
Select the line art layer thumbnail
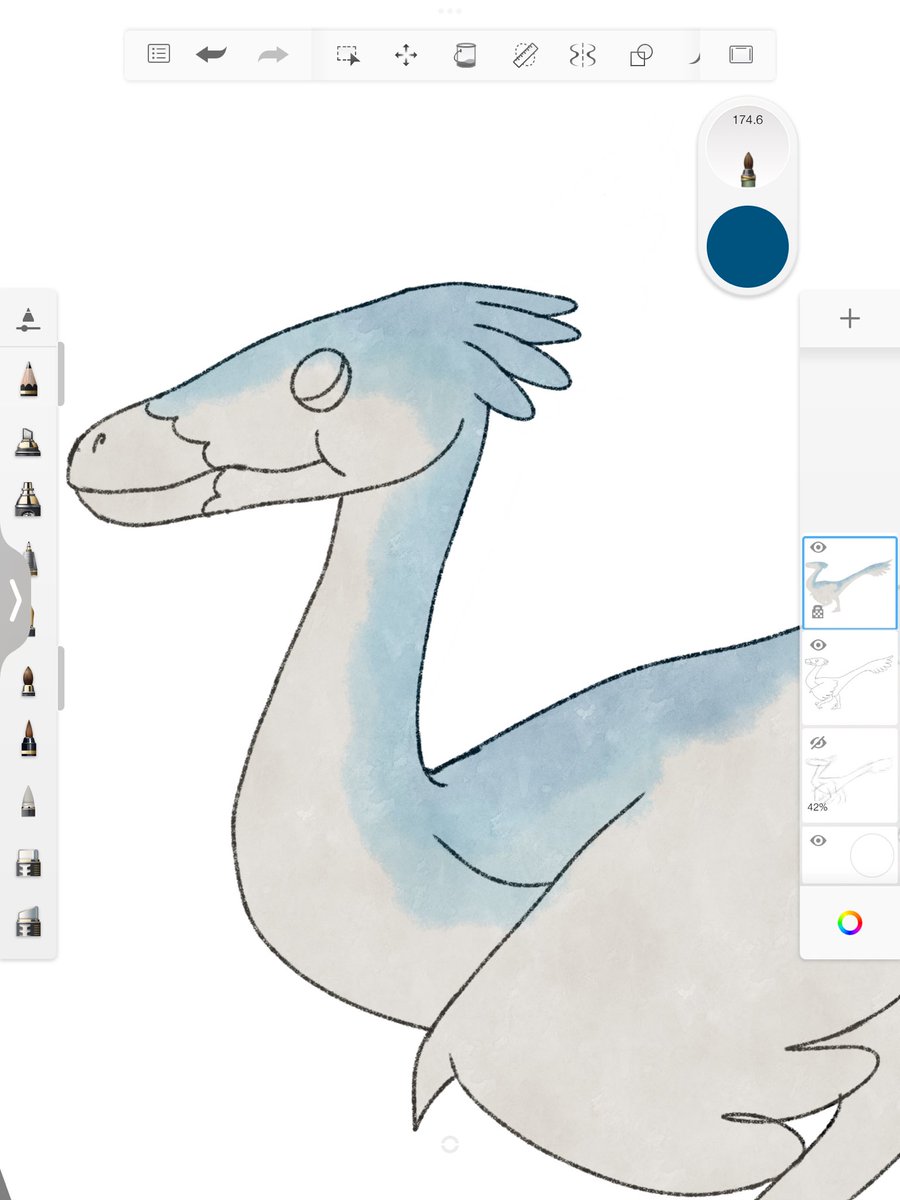tap(850, 677)
